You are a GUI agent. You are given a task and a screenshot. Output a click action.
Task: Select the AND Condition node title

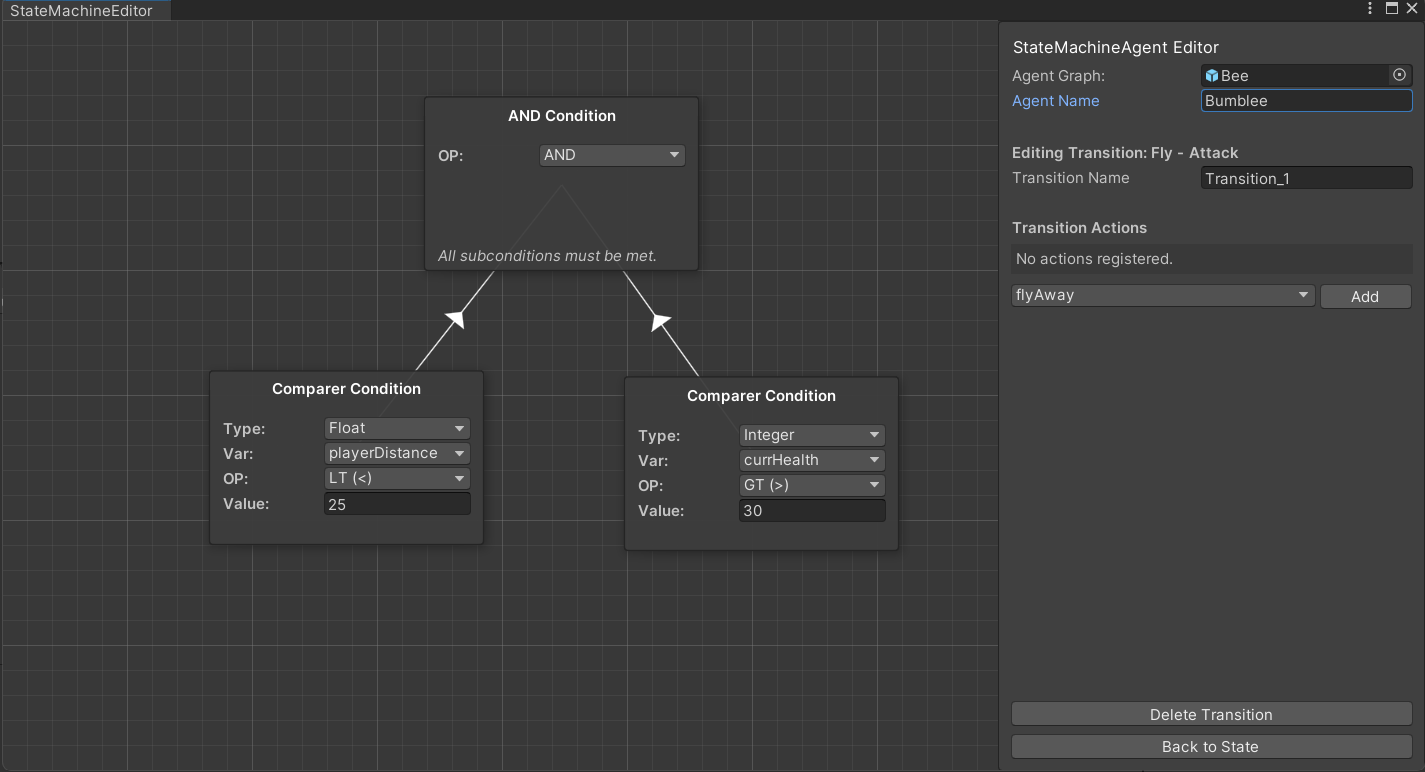562,116
